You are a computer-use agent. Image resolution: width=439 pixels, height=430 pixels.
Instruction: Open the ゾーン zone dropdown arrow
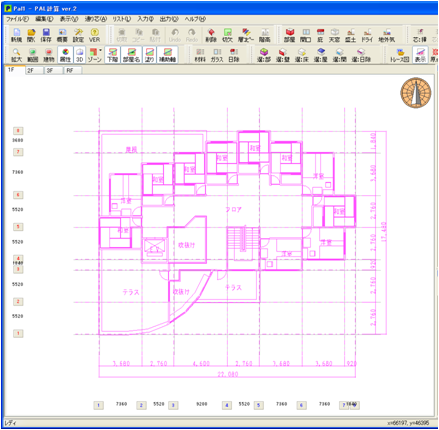coord(100,51)
